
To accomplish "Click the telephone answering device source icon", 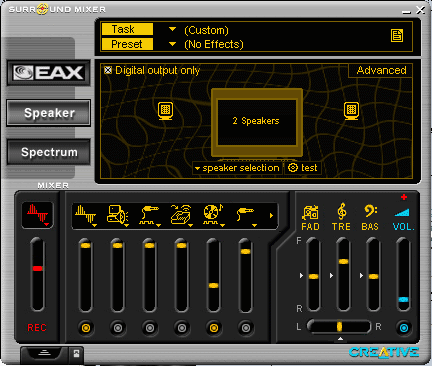I will (x=181, y=214).
